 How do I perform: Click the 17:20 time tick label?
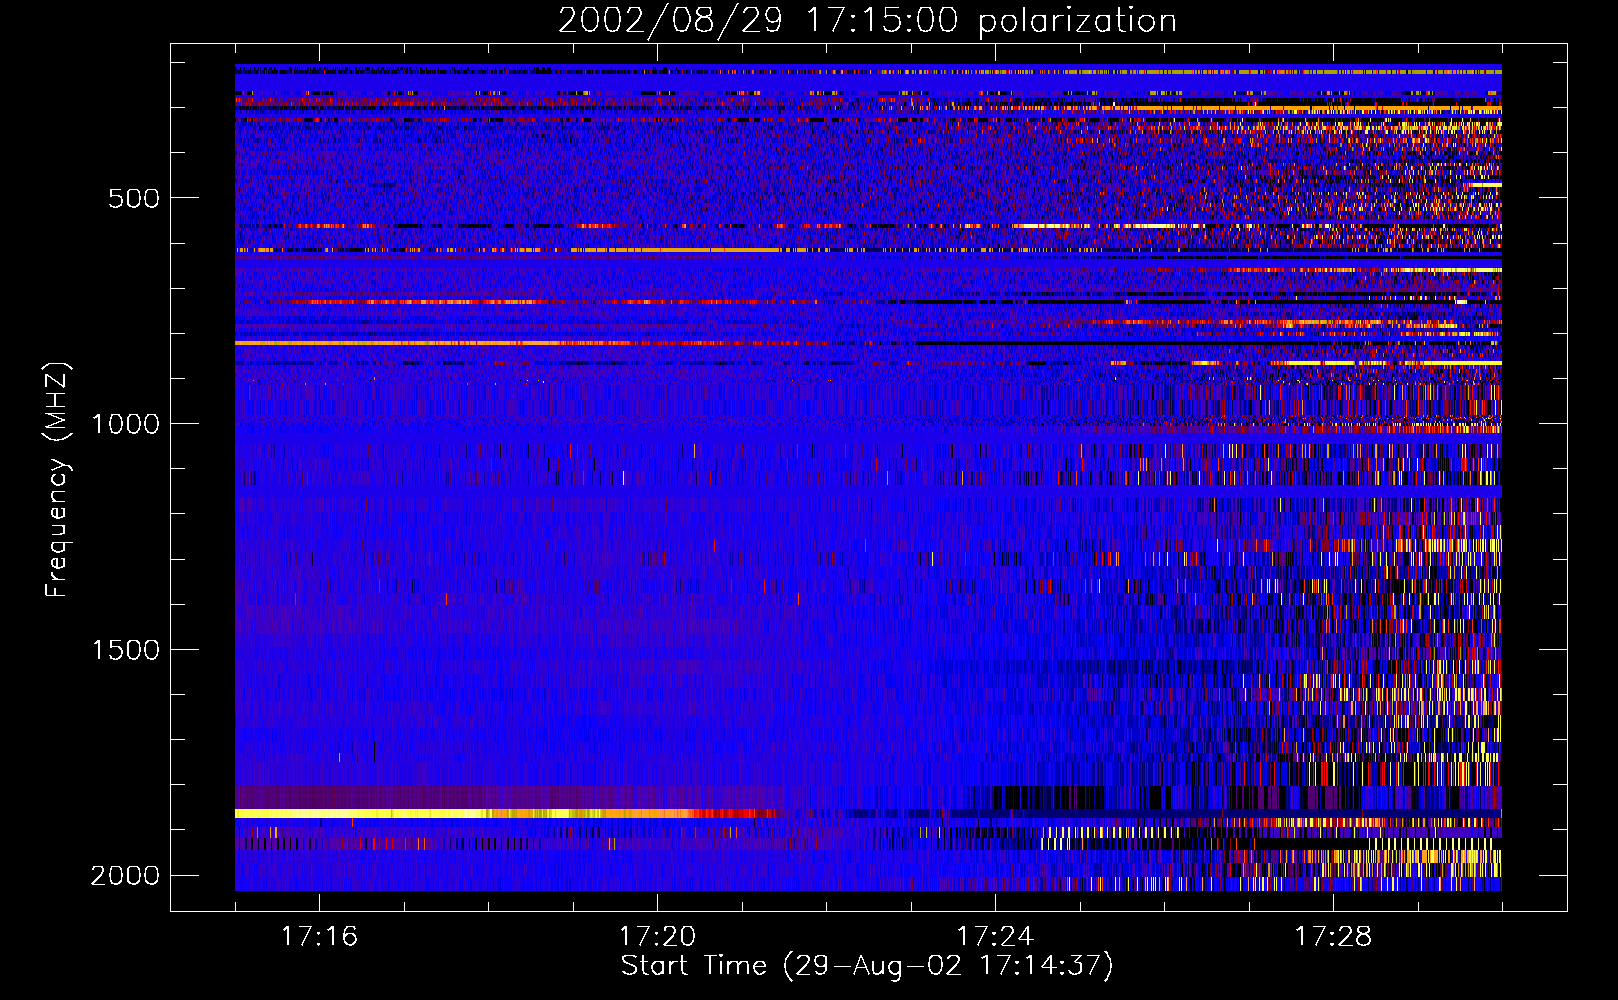point(657,936)
